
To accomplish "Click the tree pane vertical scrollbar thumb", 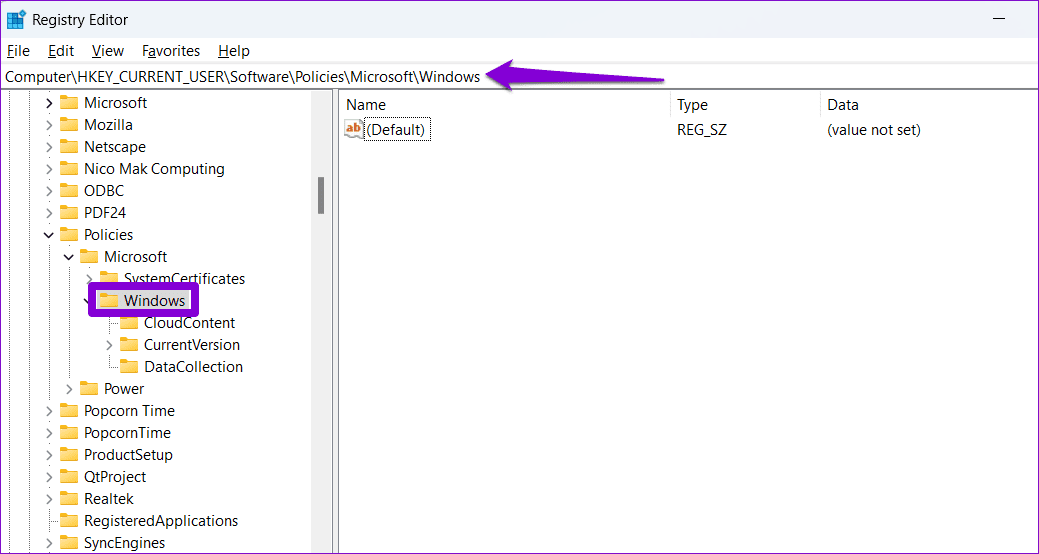I will click(x=321, y=195).
